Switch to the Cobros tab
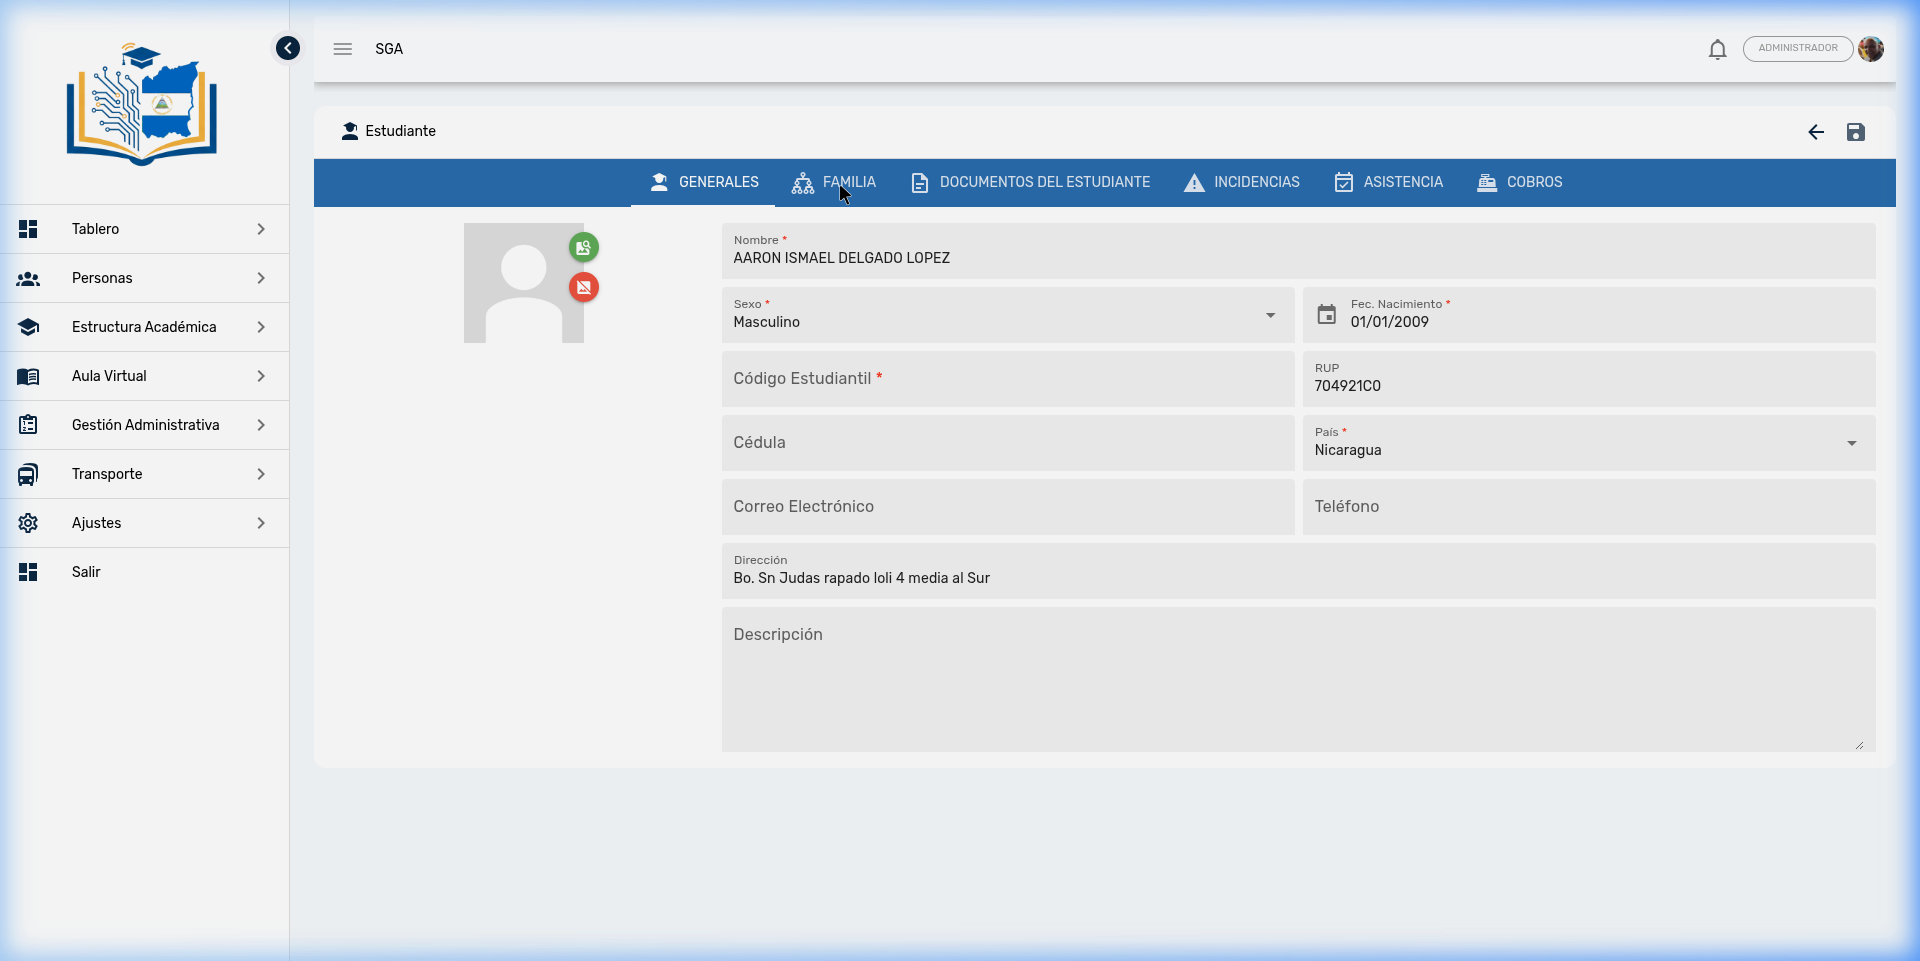The height and width of the screenshot is (961, 1920). coord(1520,182)
